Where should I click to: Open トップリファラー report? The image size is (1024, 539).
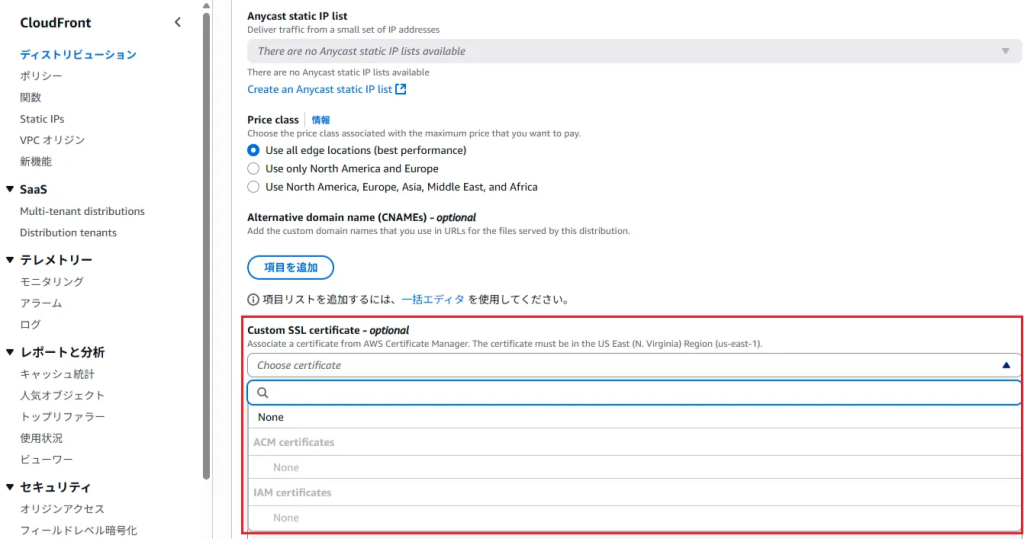(x=62, y=417)
